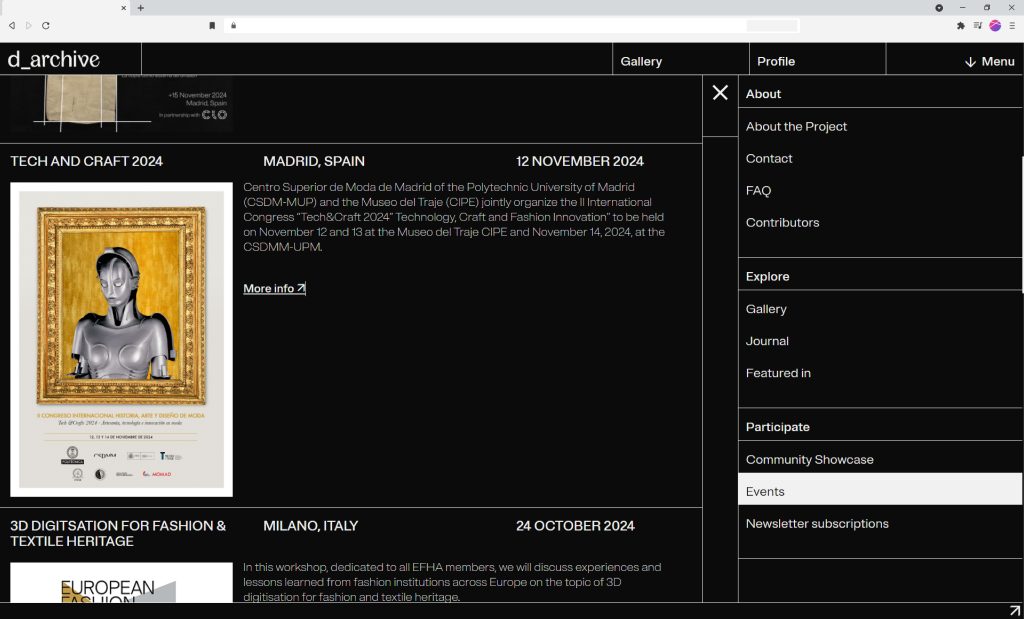Open the media playlist icon in toolbar
The image size is (1024, 619).
(x=978, y=25)
